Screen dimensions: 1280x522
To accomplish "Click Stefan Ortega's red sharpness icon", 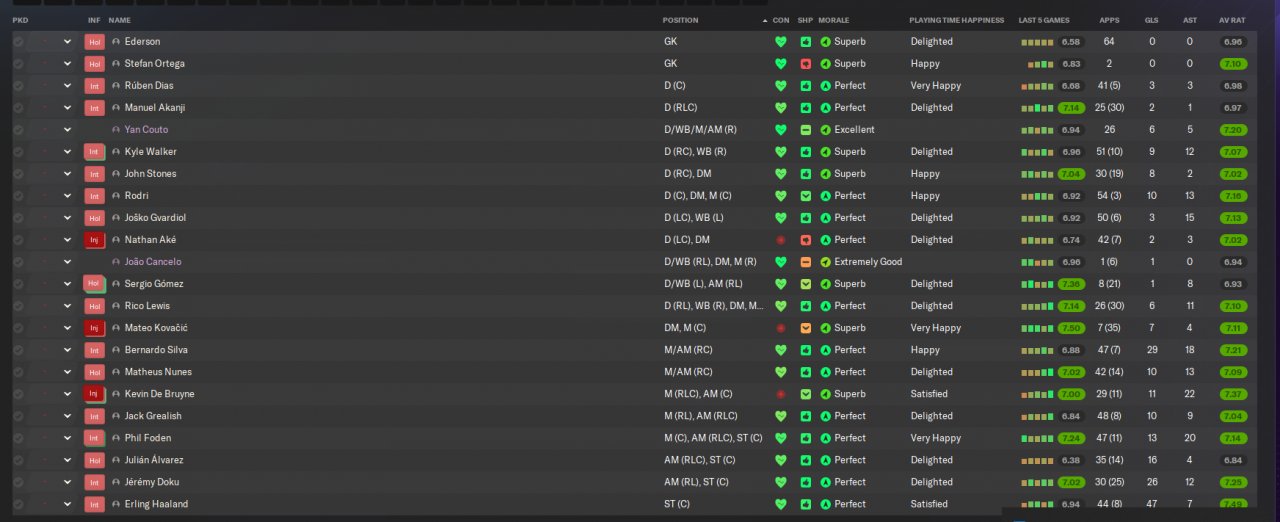I will 805,64.
